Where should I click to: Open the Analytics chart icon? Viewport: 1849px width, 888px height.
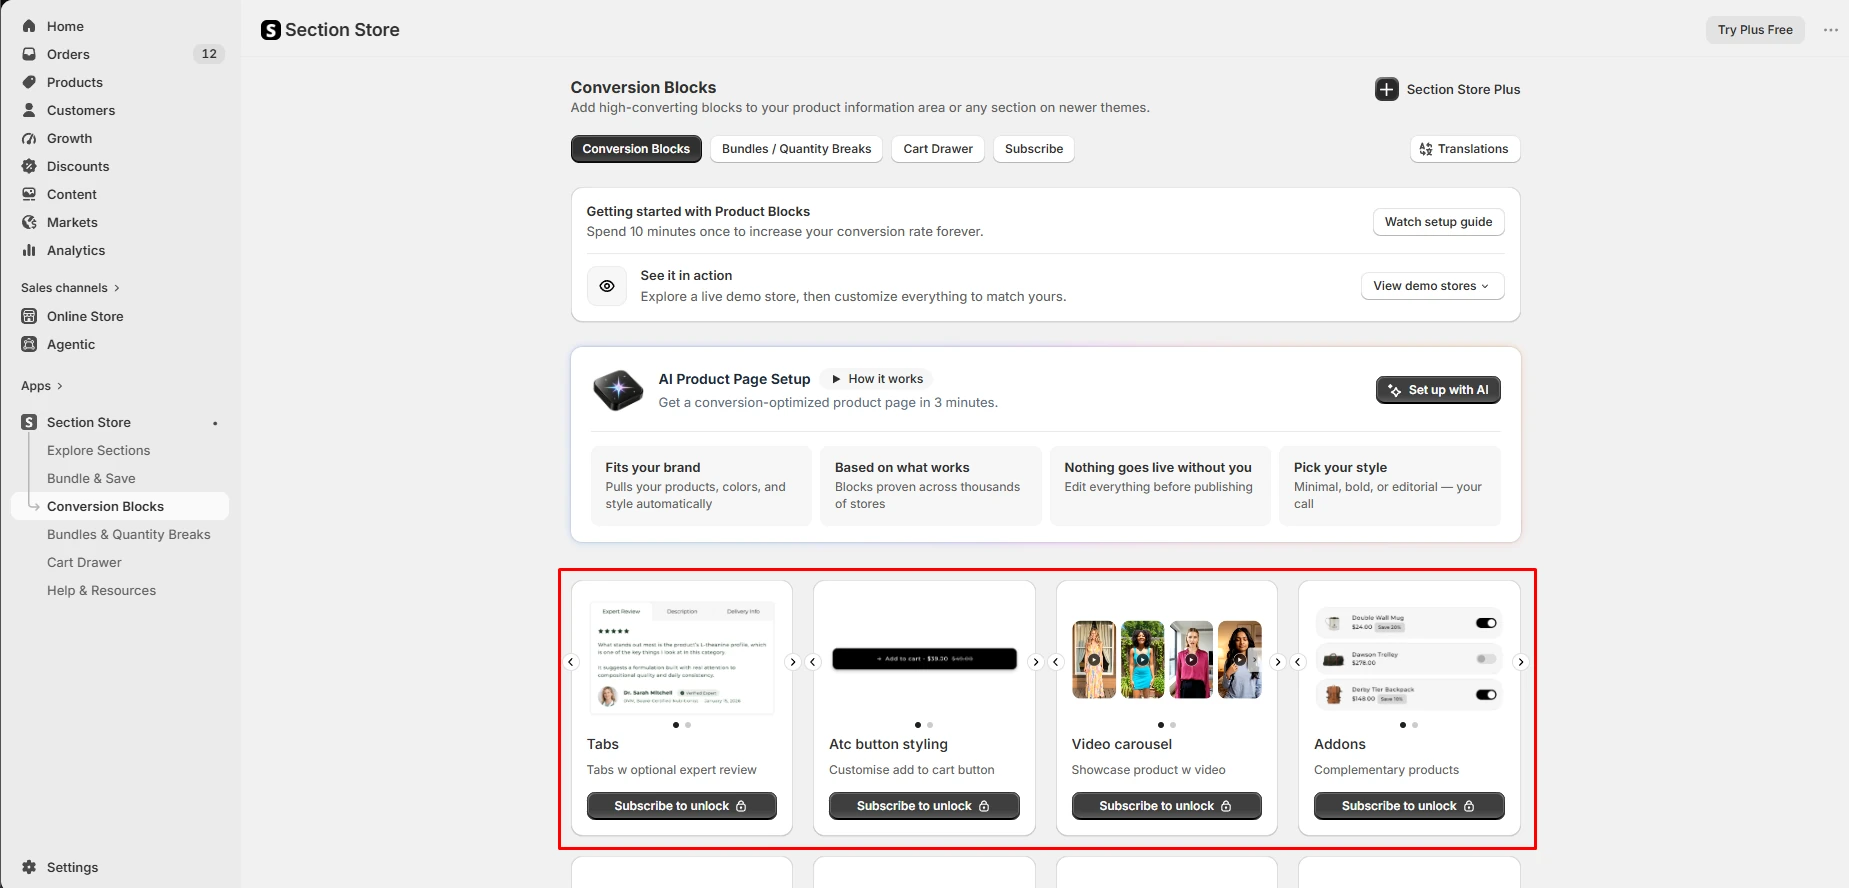[x=29, y=250]
